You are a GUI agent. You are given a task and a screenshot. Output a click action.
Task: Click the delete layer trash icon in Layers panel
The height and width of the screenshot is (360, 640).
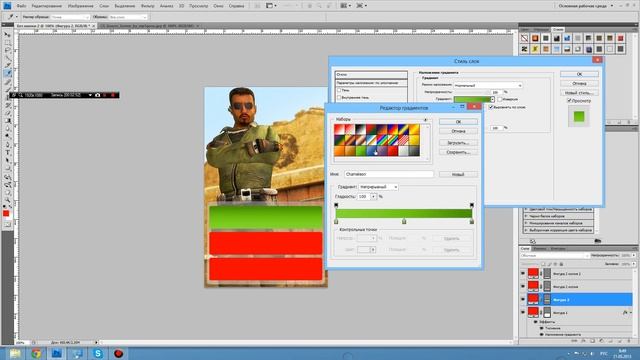coord(628,340)
